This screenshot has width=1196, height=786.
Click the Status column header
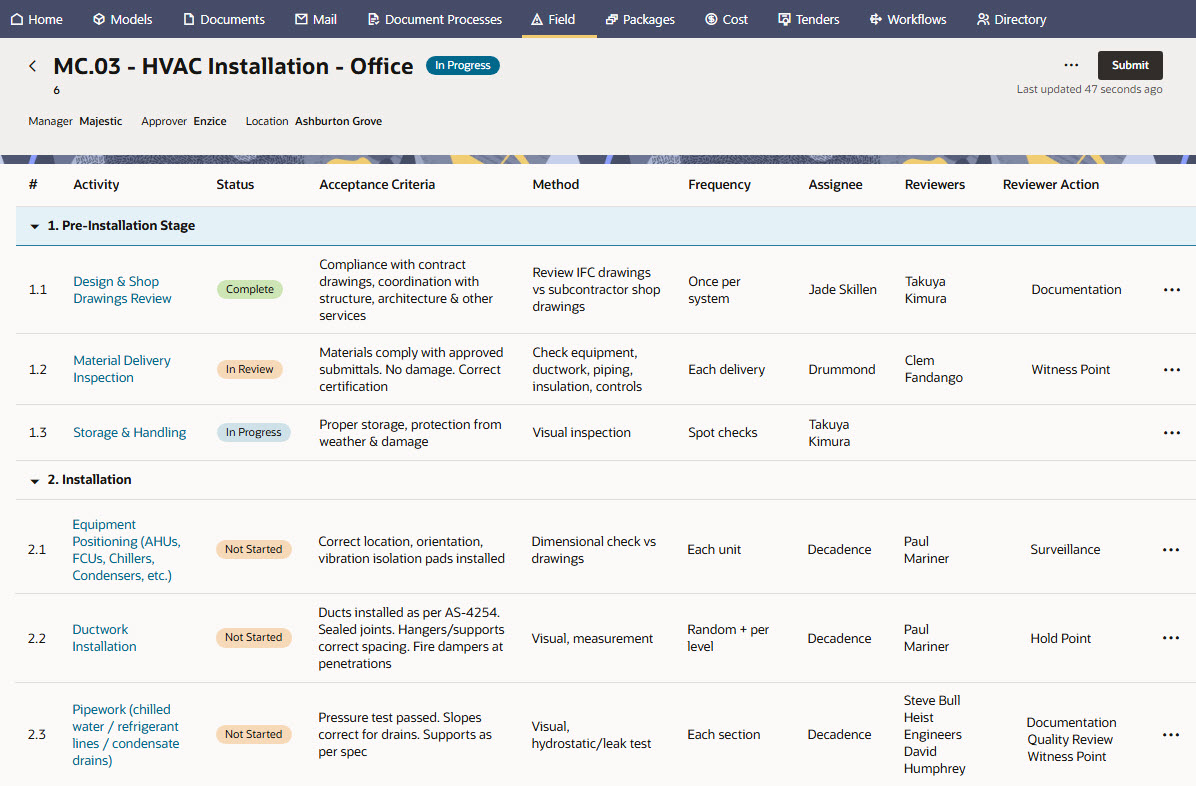tap(235, 185)
